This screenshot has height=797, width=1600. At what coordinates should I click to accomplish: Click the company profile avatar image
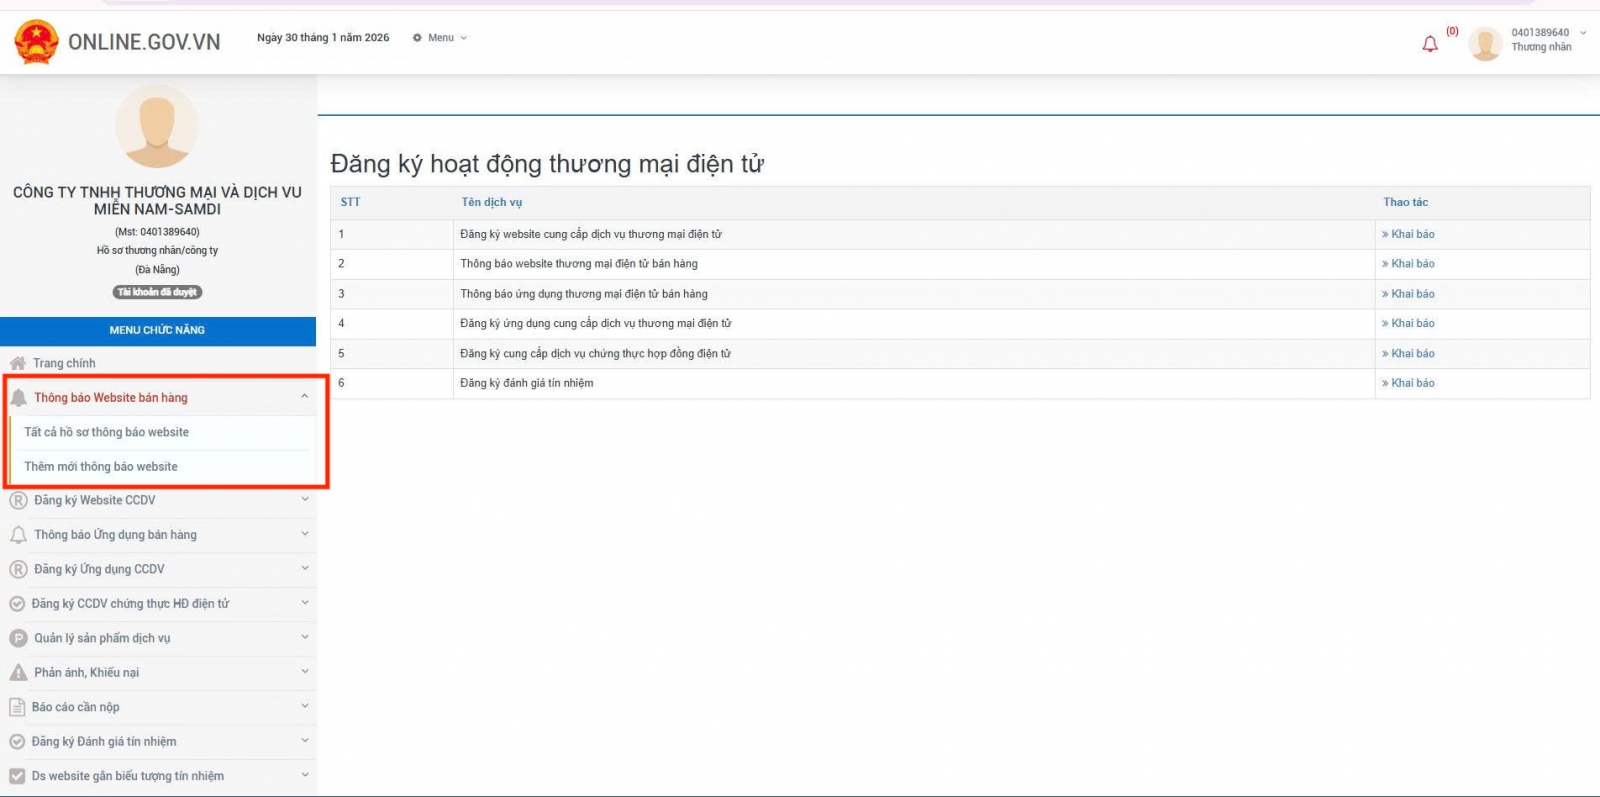tap(157, 127)
